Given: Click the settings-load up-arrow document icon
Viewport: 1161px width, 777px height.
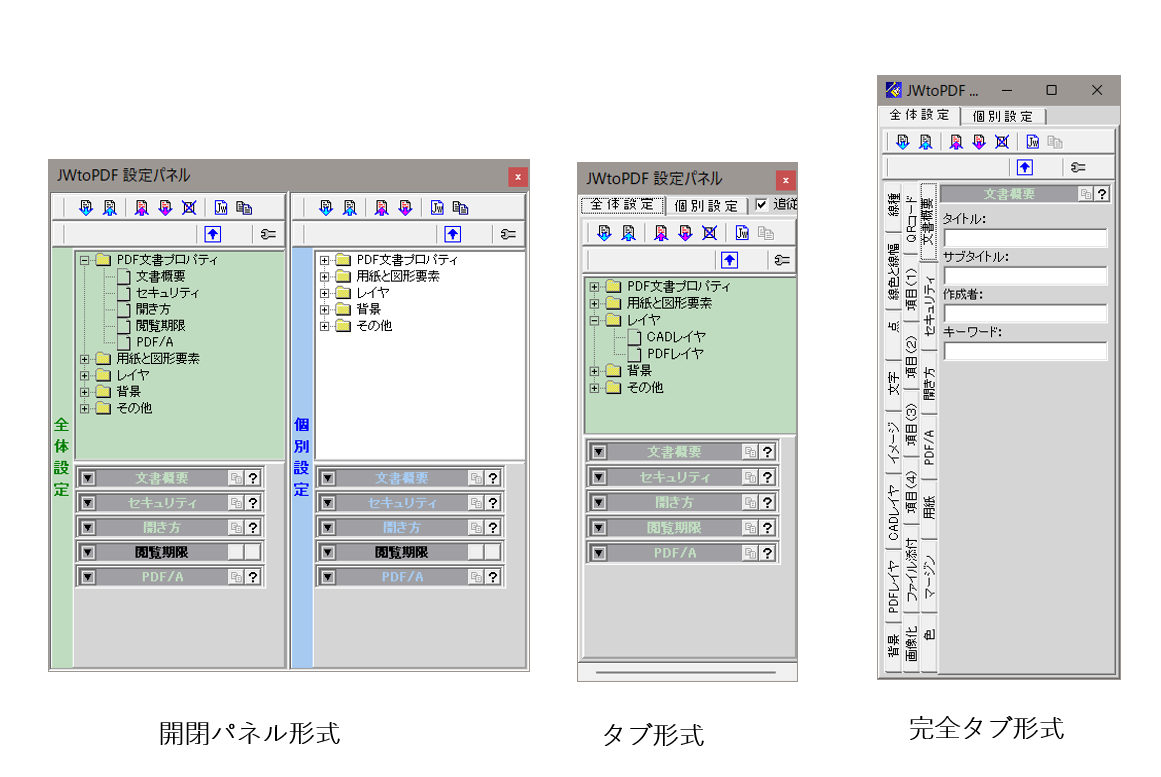Looking at the screenshot, I should pyautogui.click(x=108, y=207).
